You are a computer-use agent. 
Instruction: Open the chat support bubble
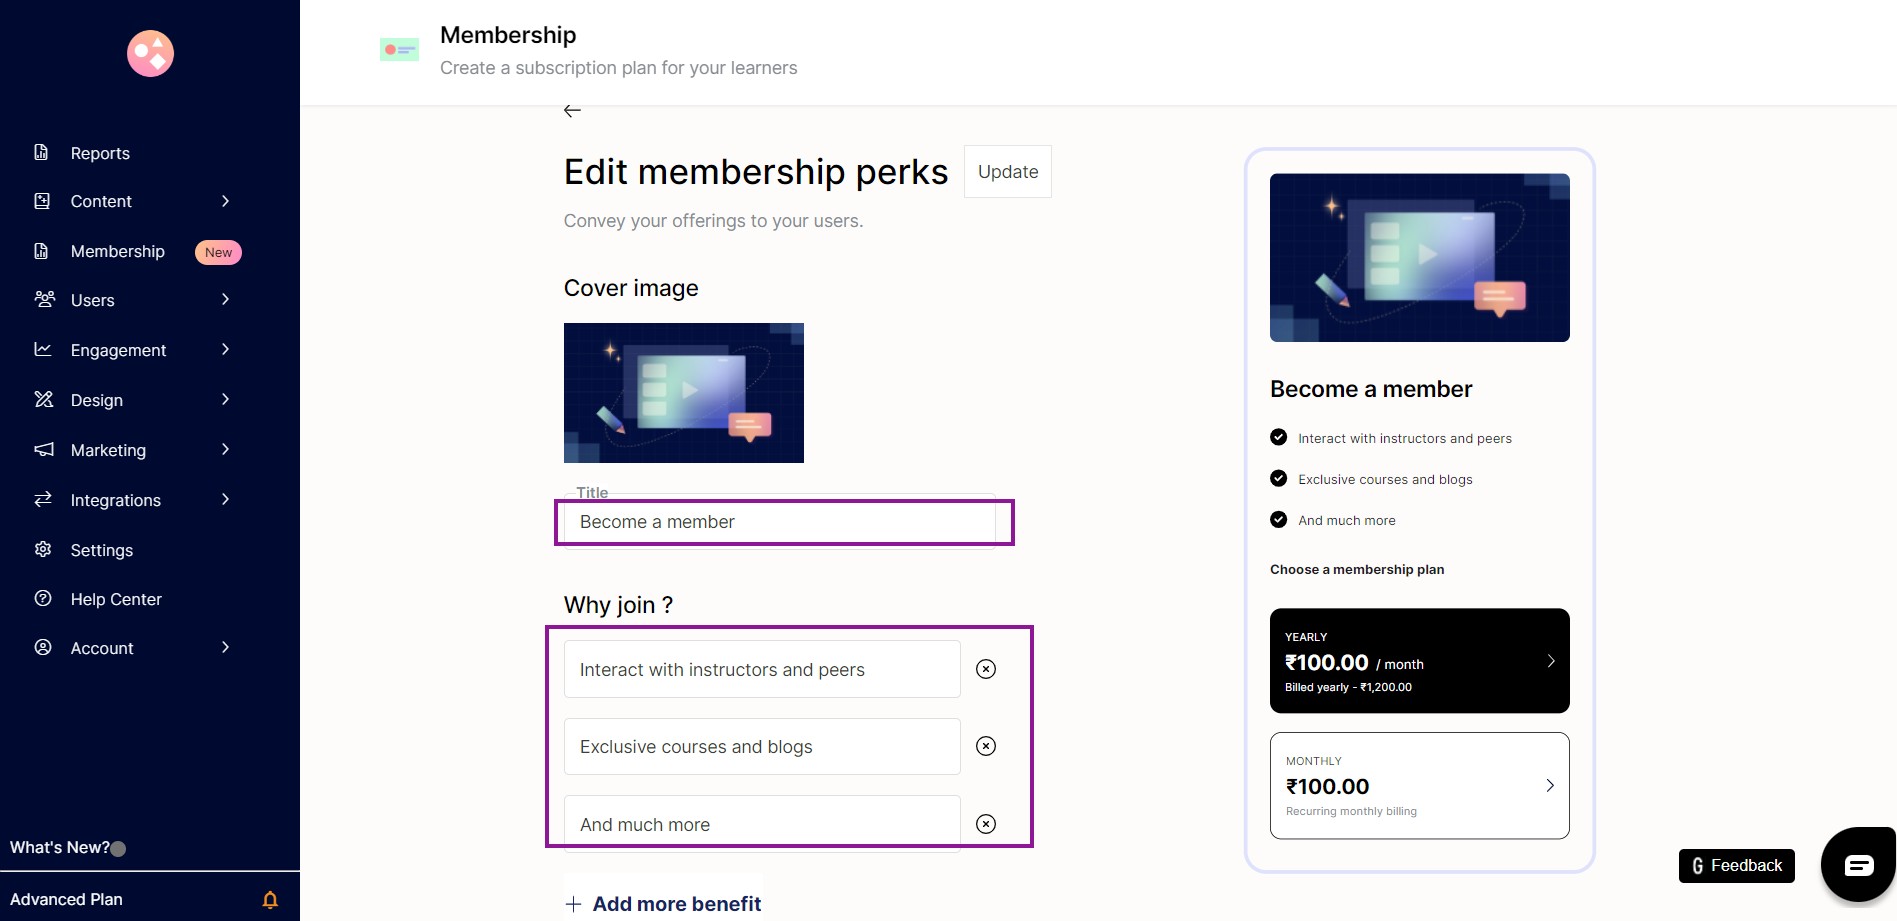pos(1859,865)
